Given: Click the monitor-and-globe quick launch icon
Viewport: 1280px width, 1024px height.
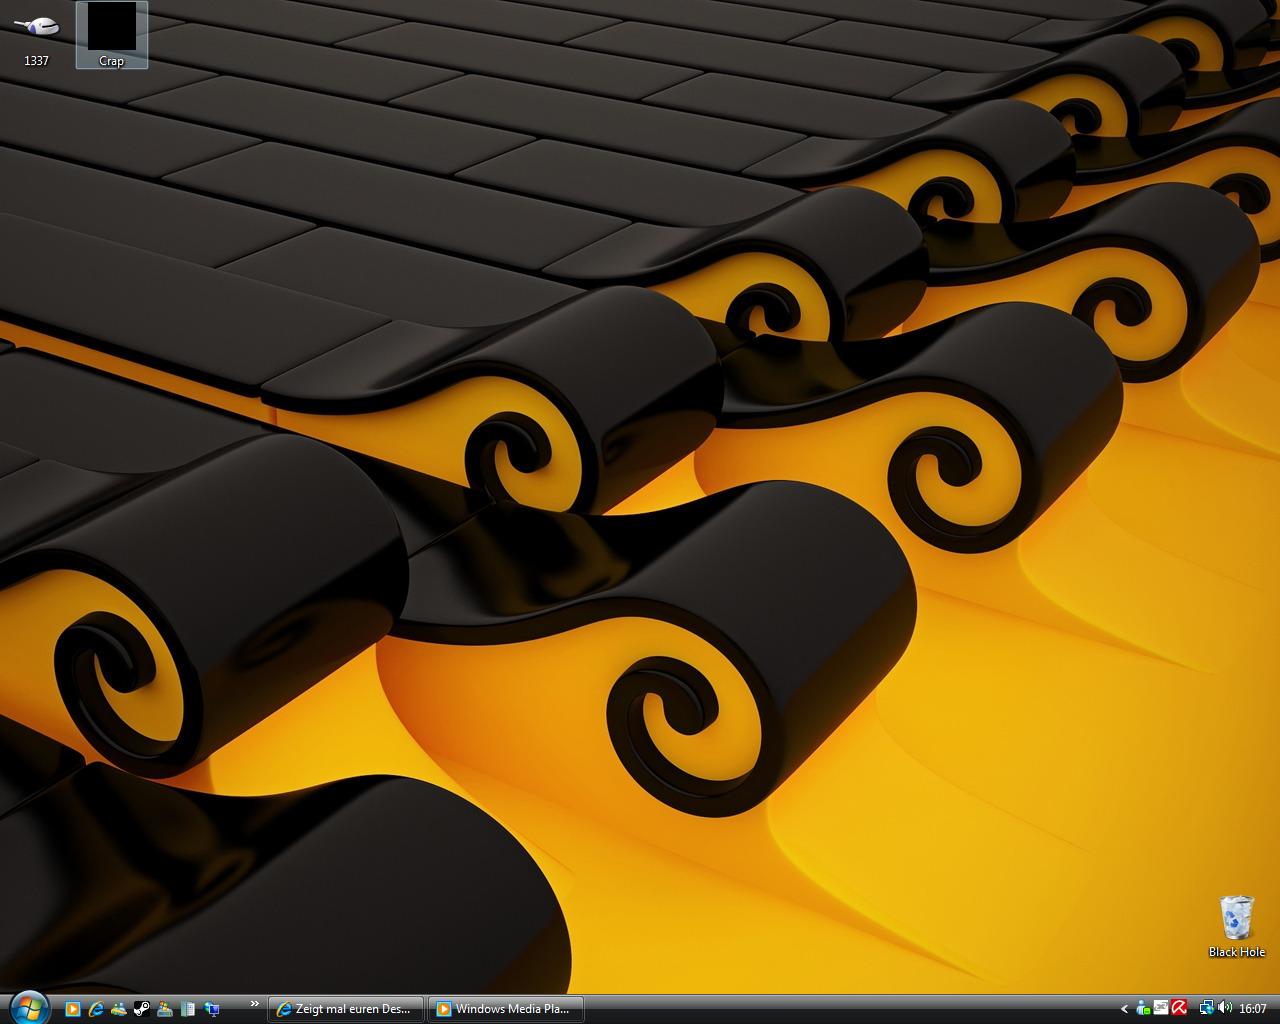Looking at the screenshot, I should 211,1009.
